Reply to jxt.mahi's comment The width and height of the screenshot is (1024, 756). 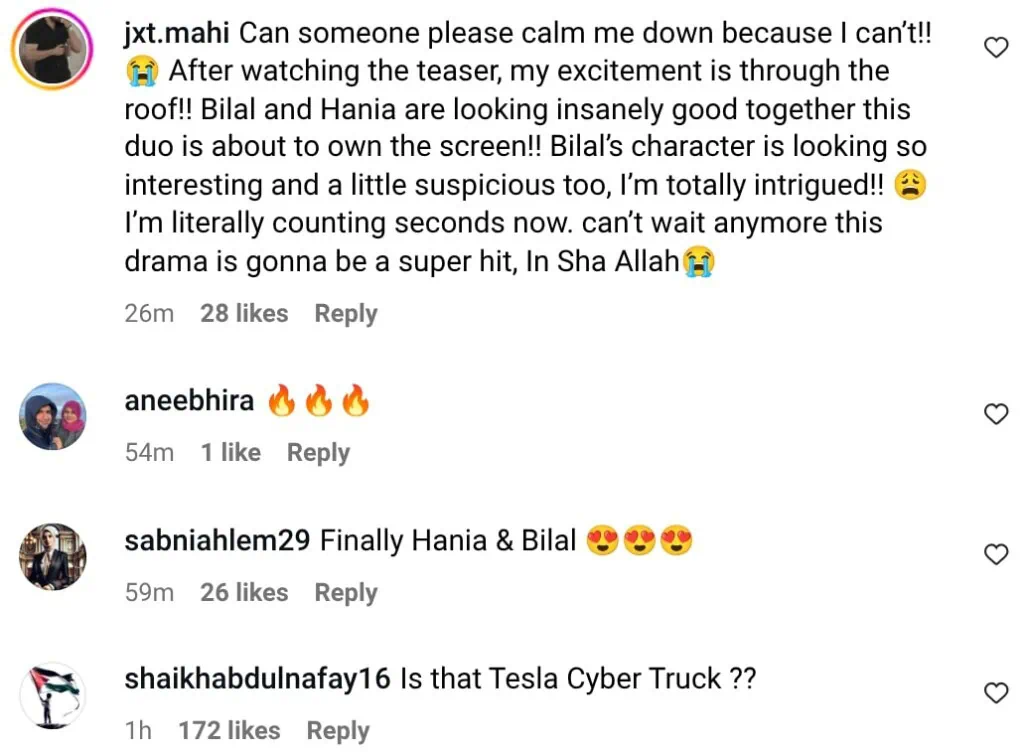[345, 313]
